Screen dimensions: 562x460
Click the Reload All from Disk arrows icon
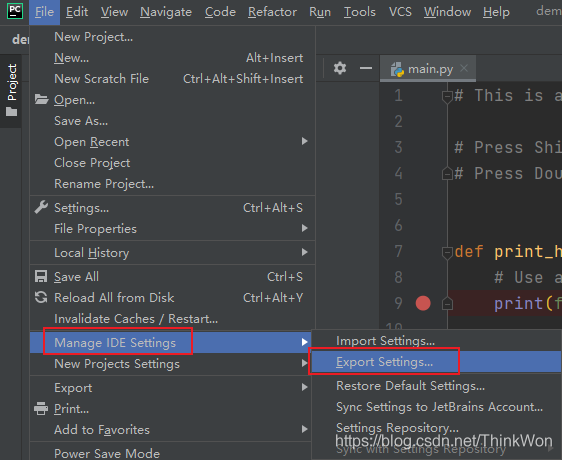click(x=41, y=297)
